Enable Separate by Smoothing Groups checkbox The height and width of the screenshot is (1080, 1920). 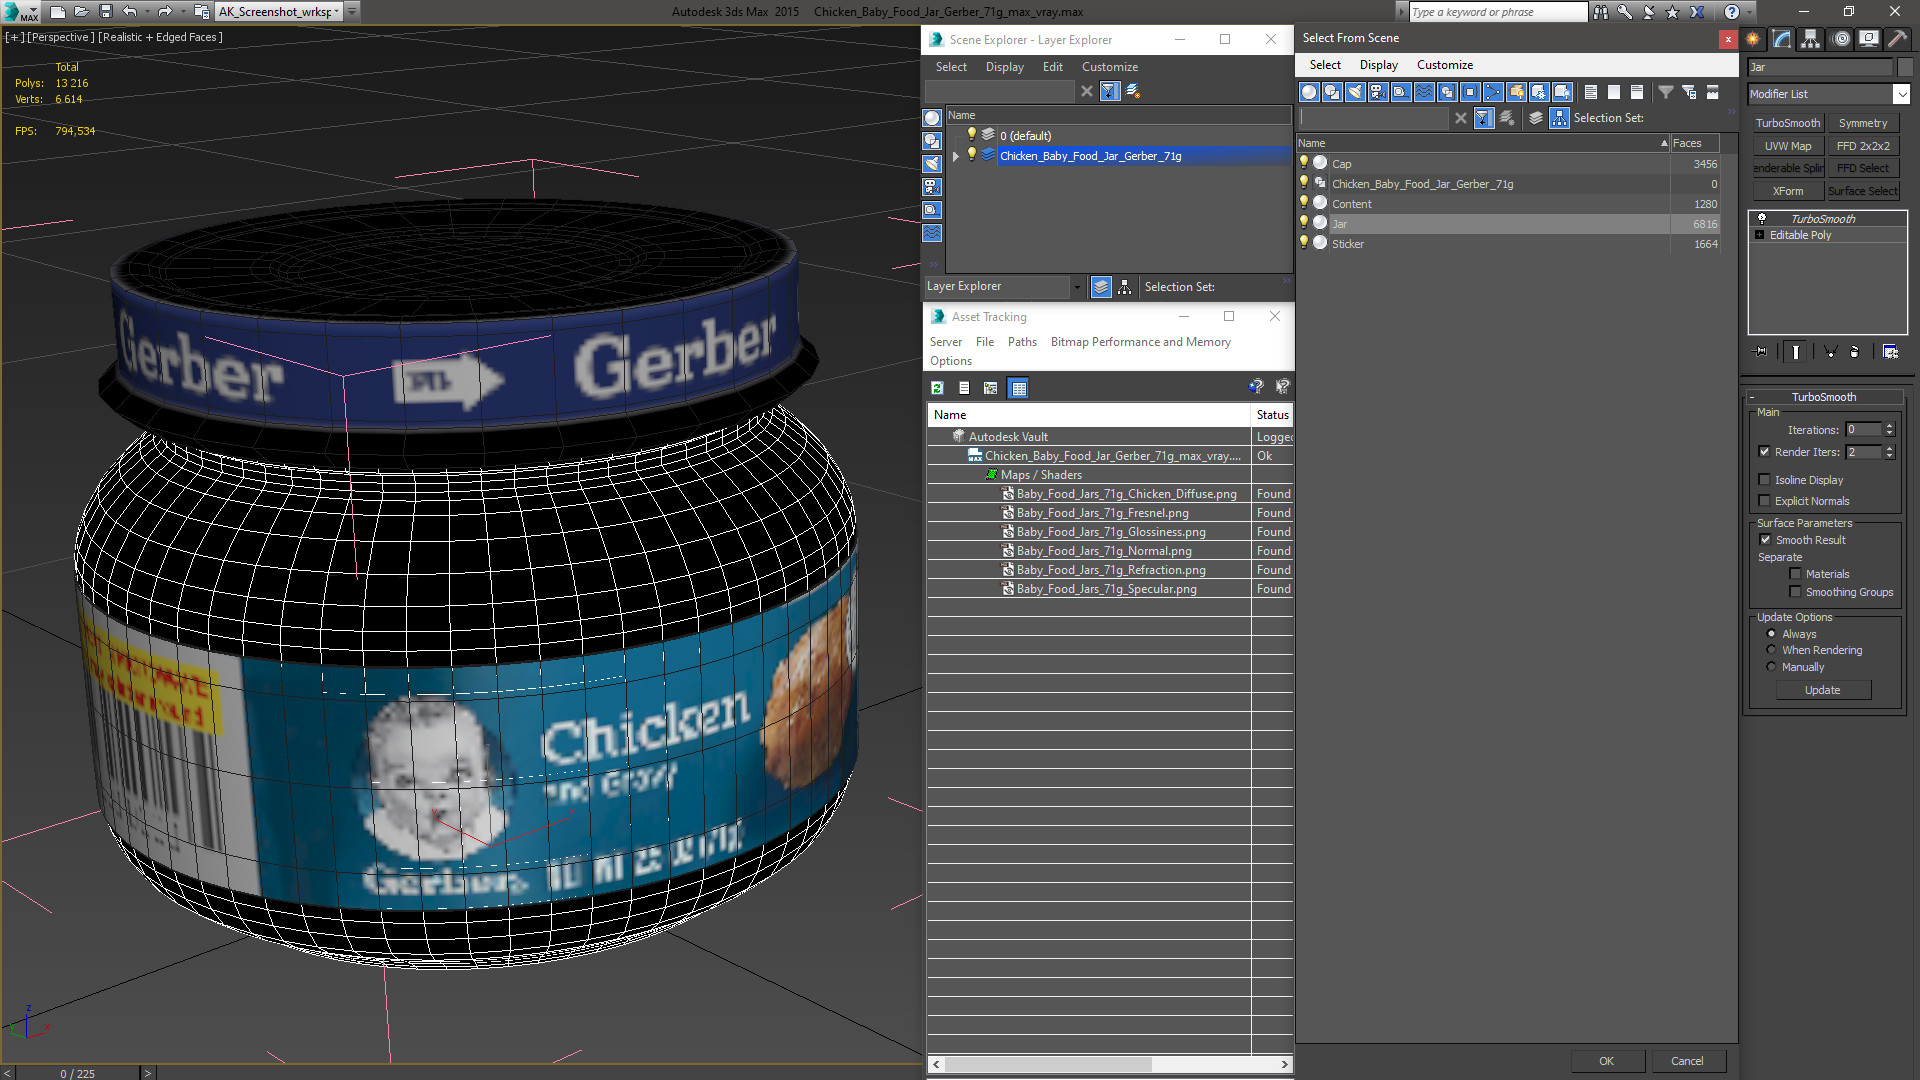click(1795, 592)
